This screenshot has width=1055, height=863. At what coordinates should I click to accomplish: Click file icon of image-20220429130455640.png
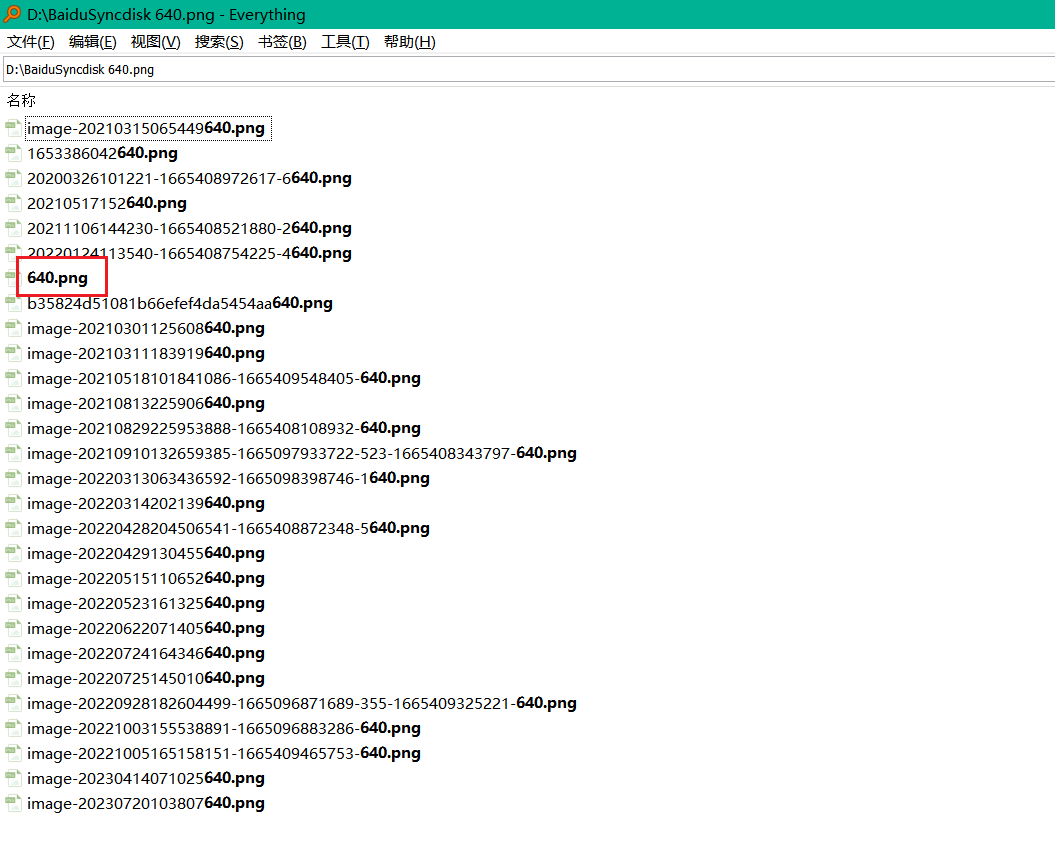click(13, 553)
